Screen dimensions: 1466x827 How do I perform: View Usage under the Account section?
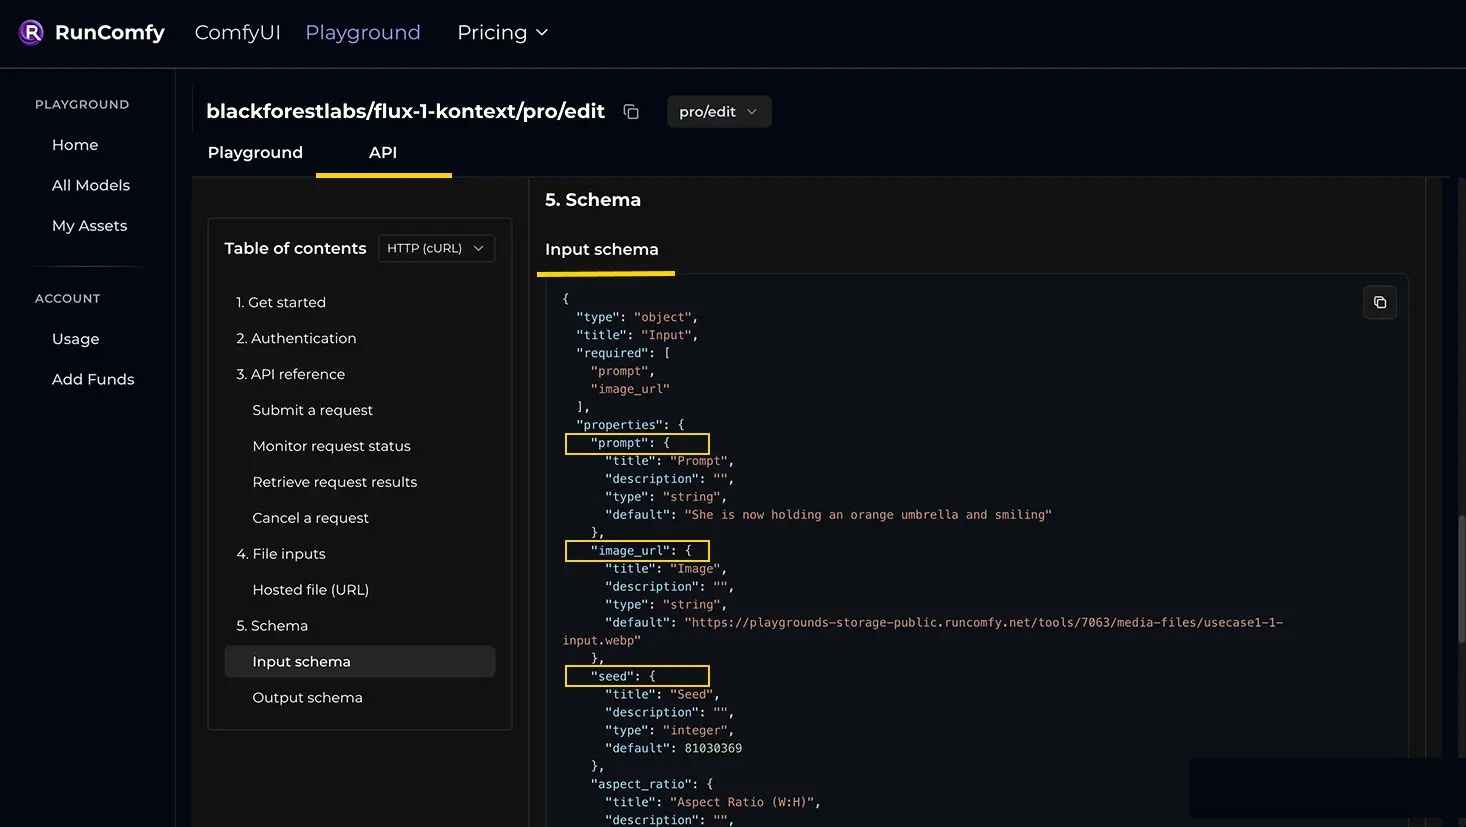(x=75, y=338)
